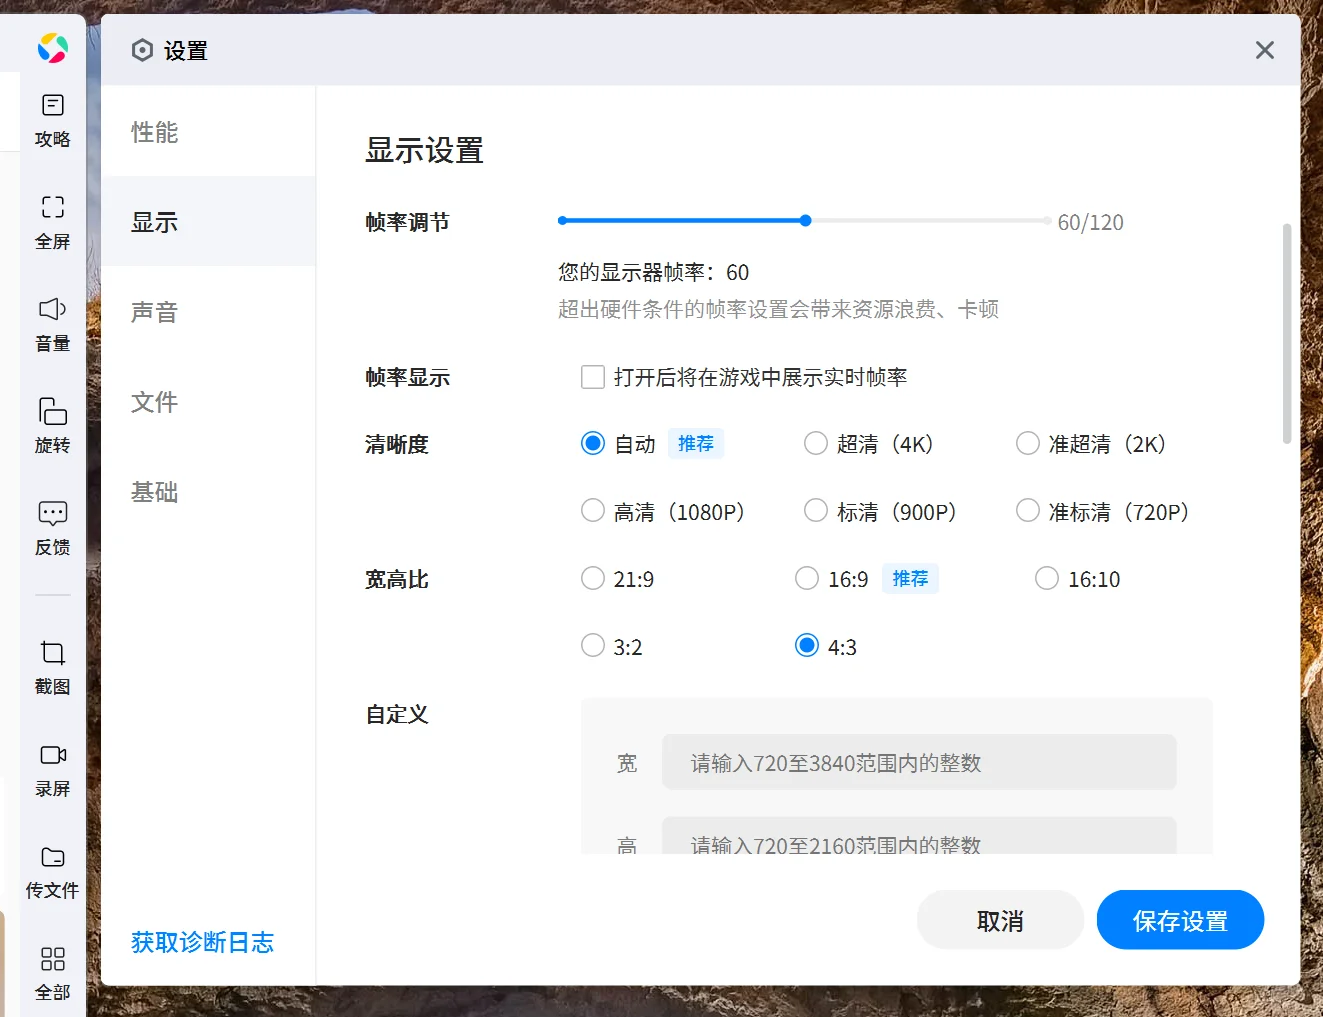This screenshot has width=1323, height=1017.
Task: Open the 基础 settings section
Action: click(154, 492)
